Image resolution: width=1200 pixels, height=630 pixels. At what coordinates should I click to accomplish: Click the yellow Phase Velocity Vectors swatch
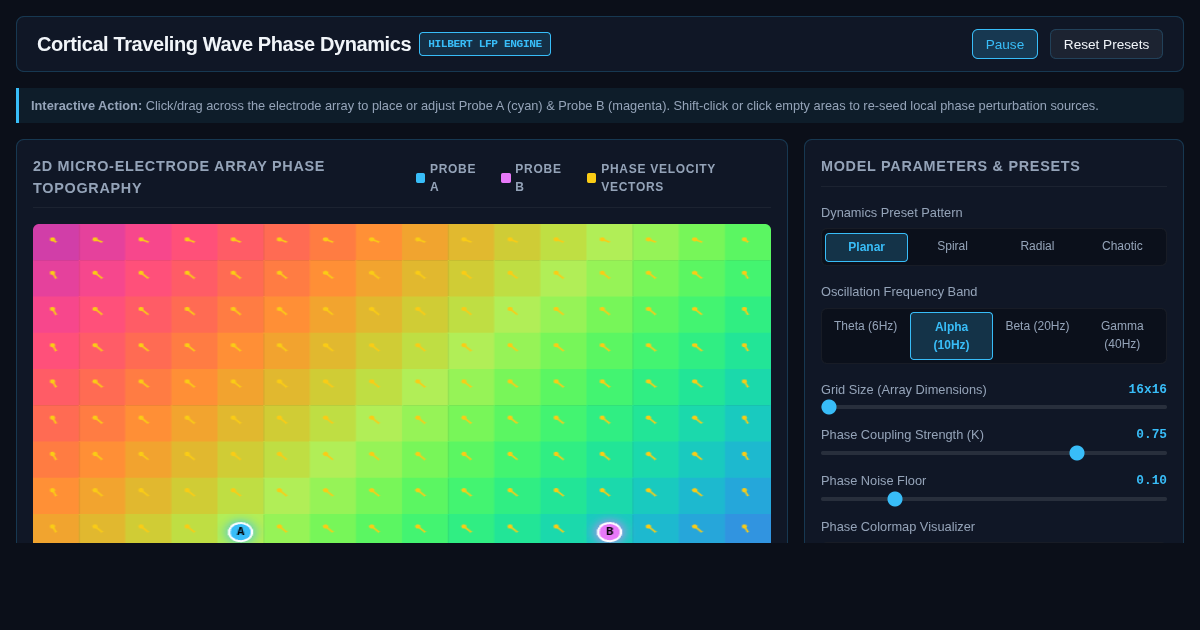pyautogui.click(x=591, y=178)
